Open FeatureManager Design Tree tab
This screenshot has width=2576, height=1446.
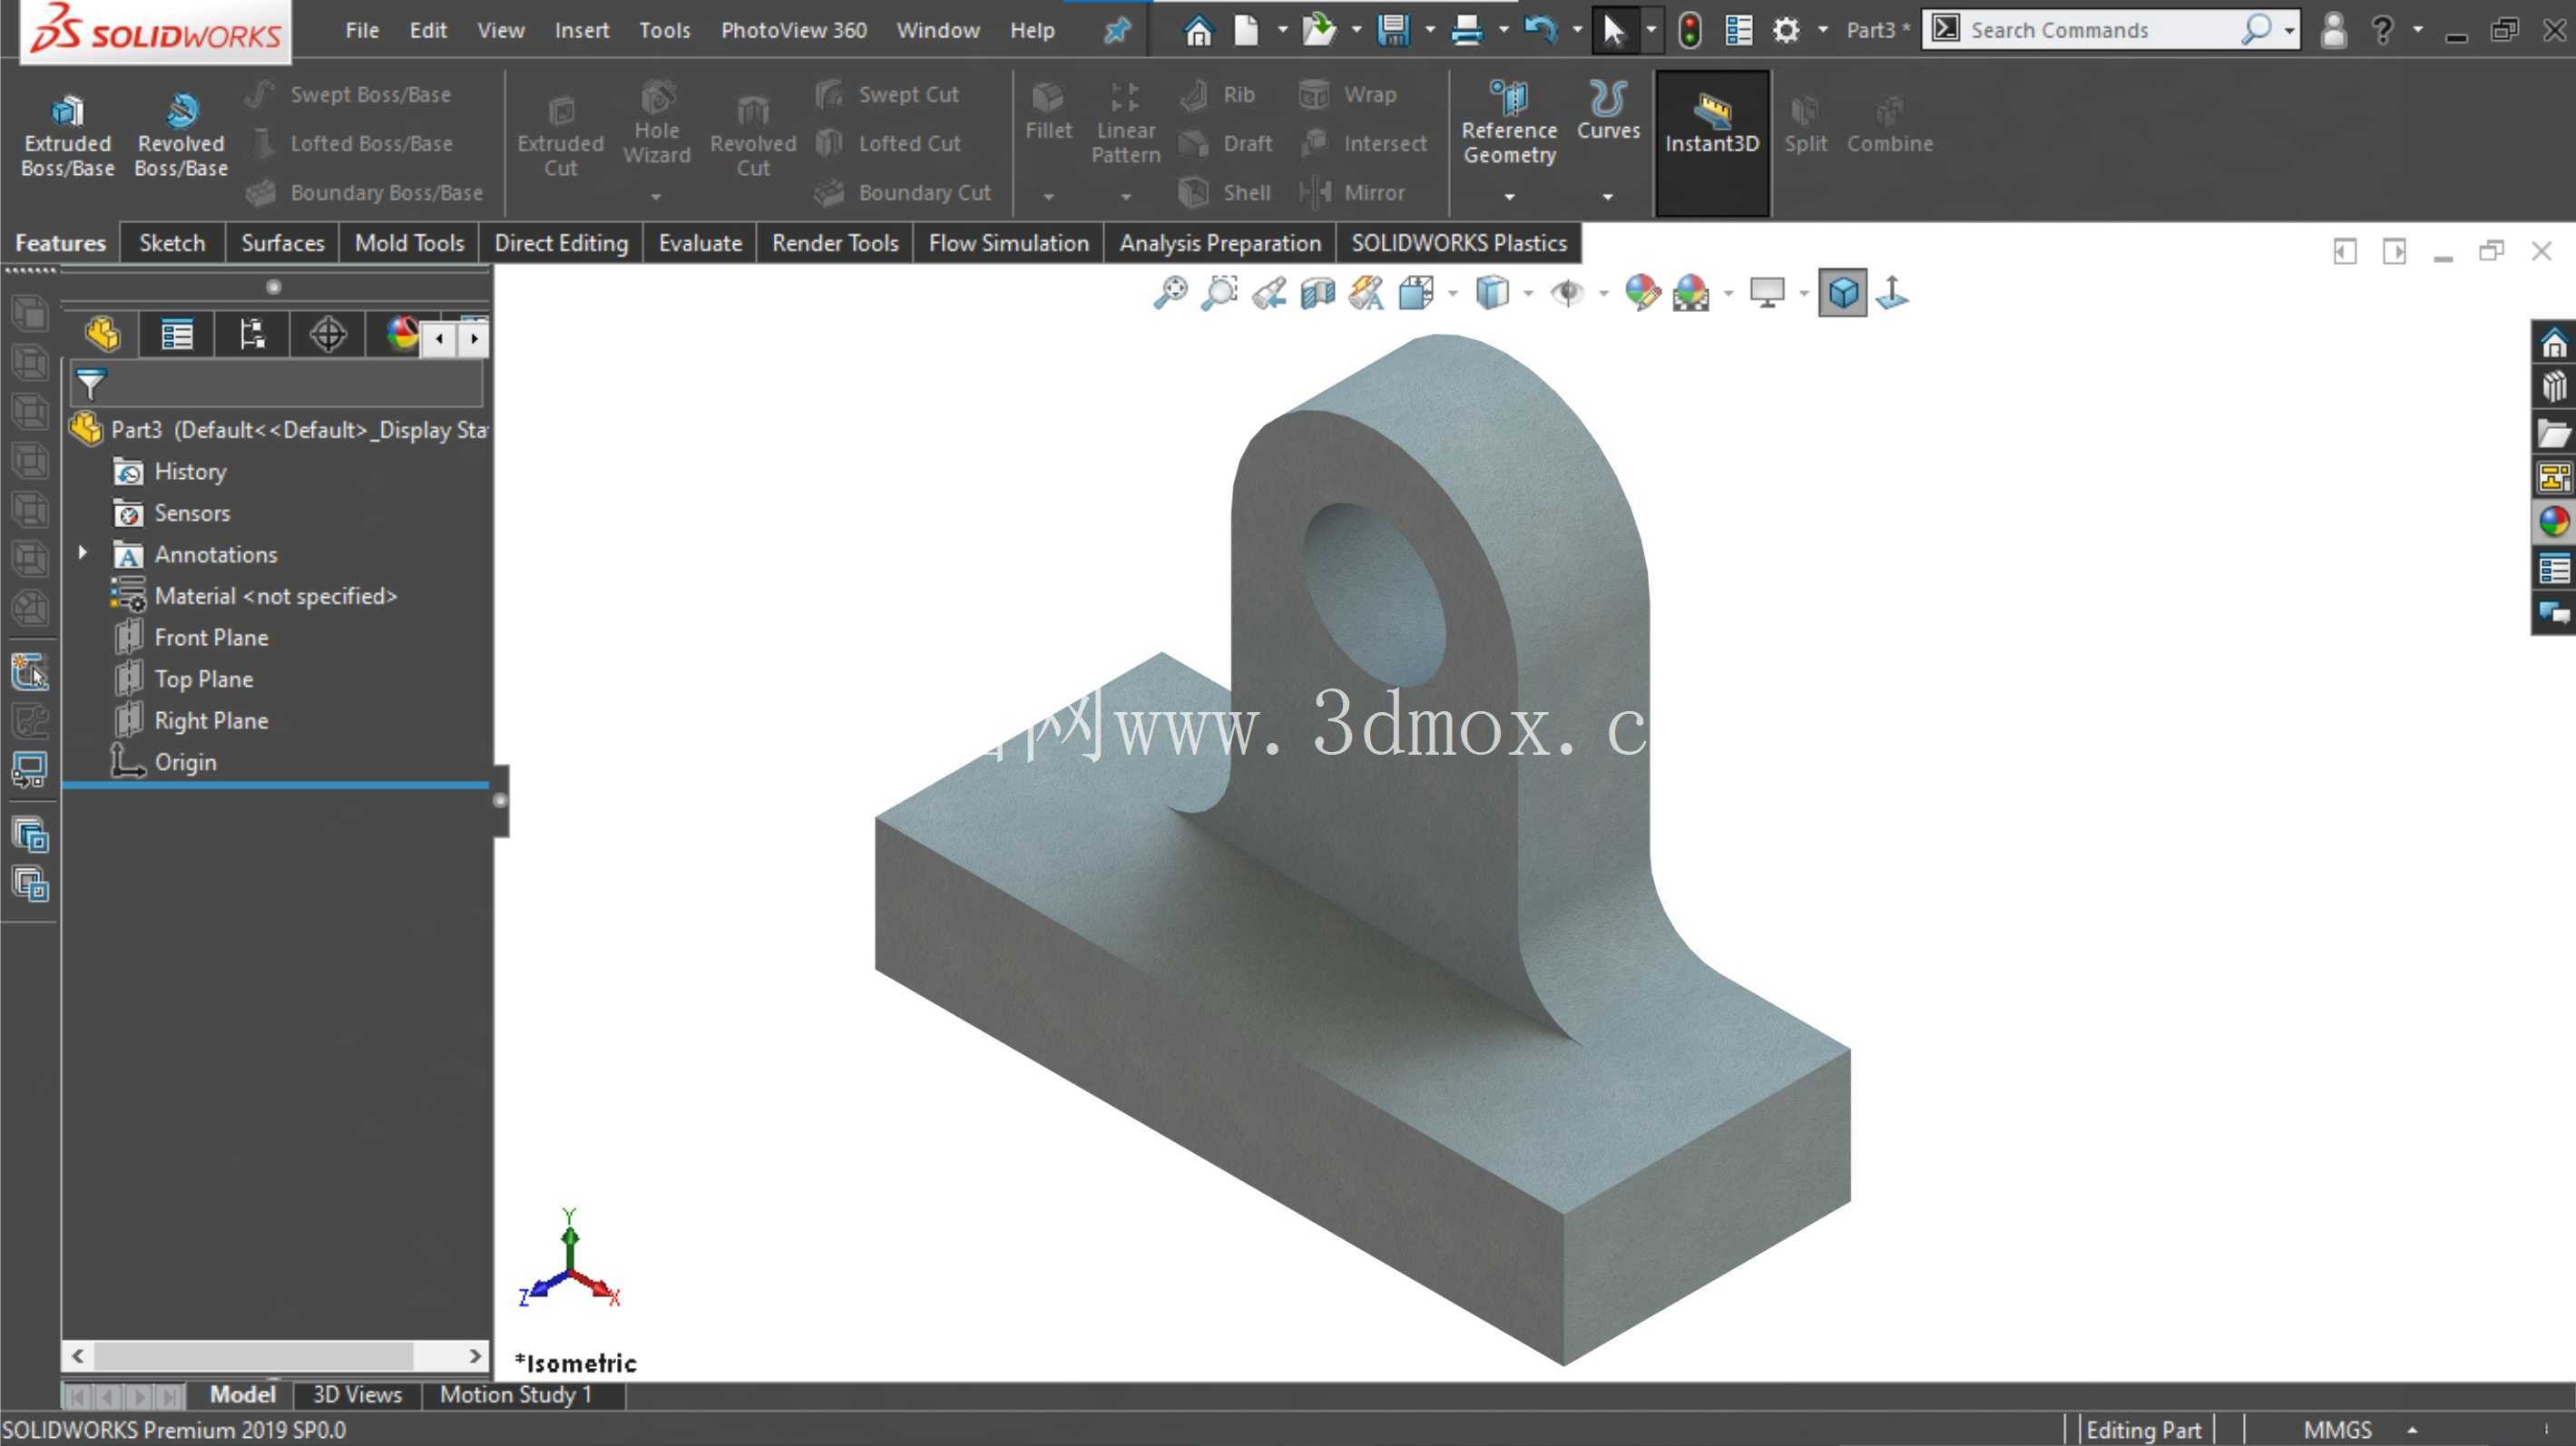tap(102, 335)
